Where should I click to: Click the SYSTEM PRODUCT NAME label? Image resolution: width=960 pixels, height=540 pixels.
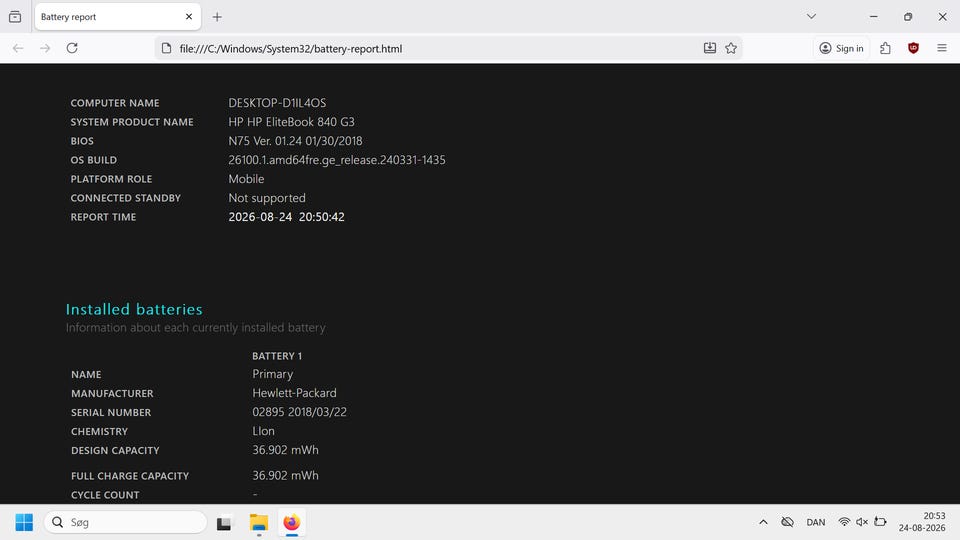[132, 122]
